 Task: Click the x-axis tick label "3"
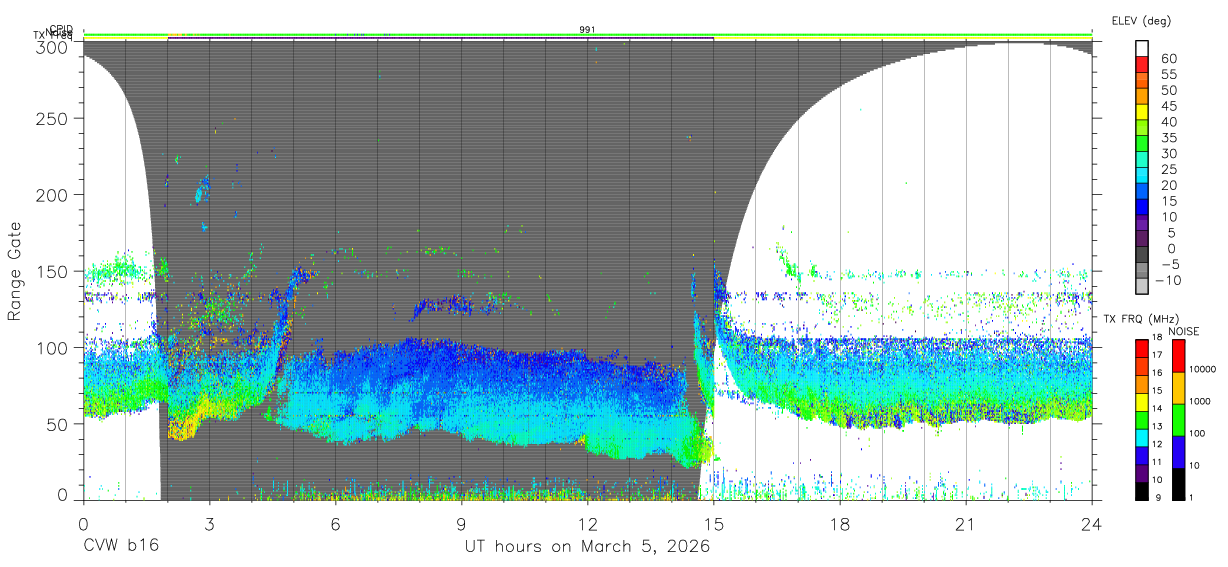coord(209,524)
